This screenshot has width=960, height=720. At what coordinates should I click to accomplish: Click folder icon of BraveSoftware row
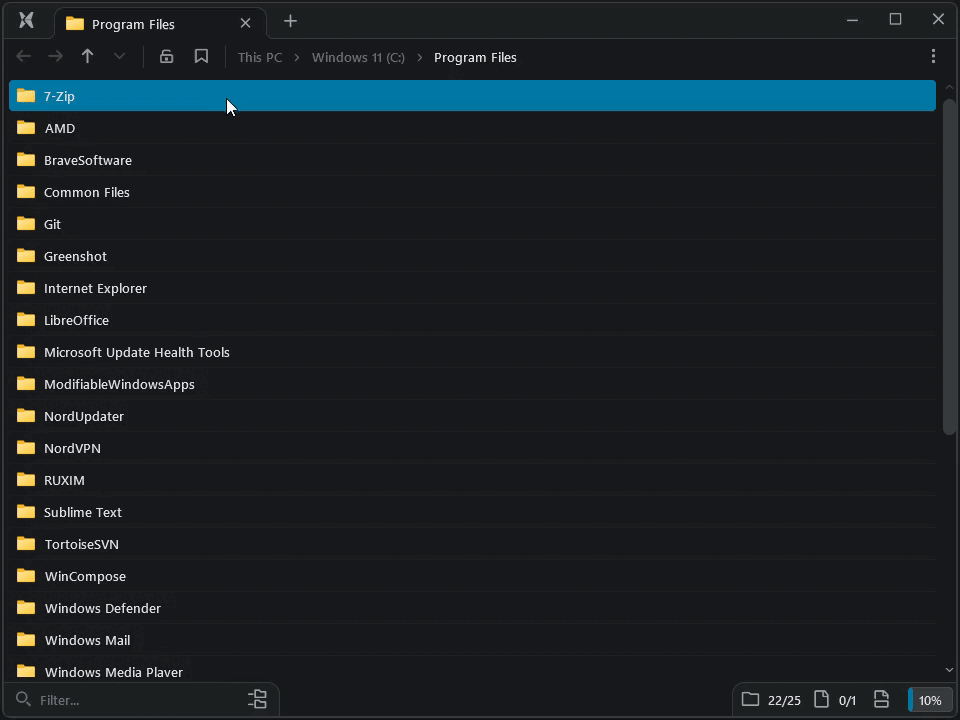pos(26,160)
